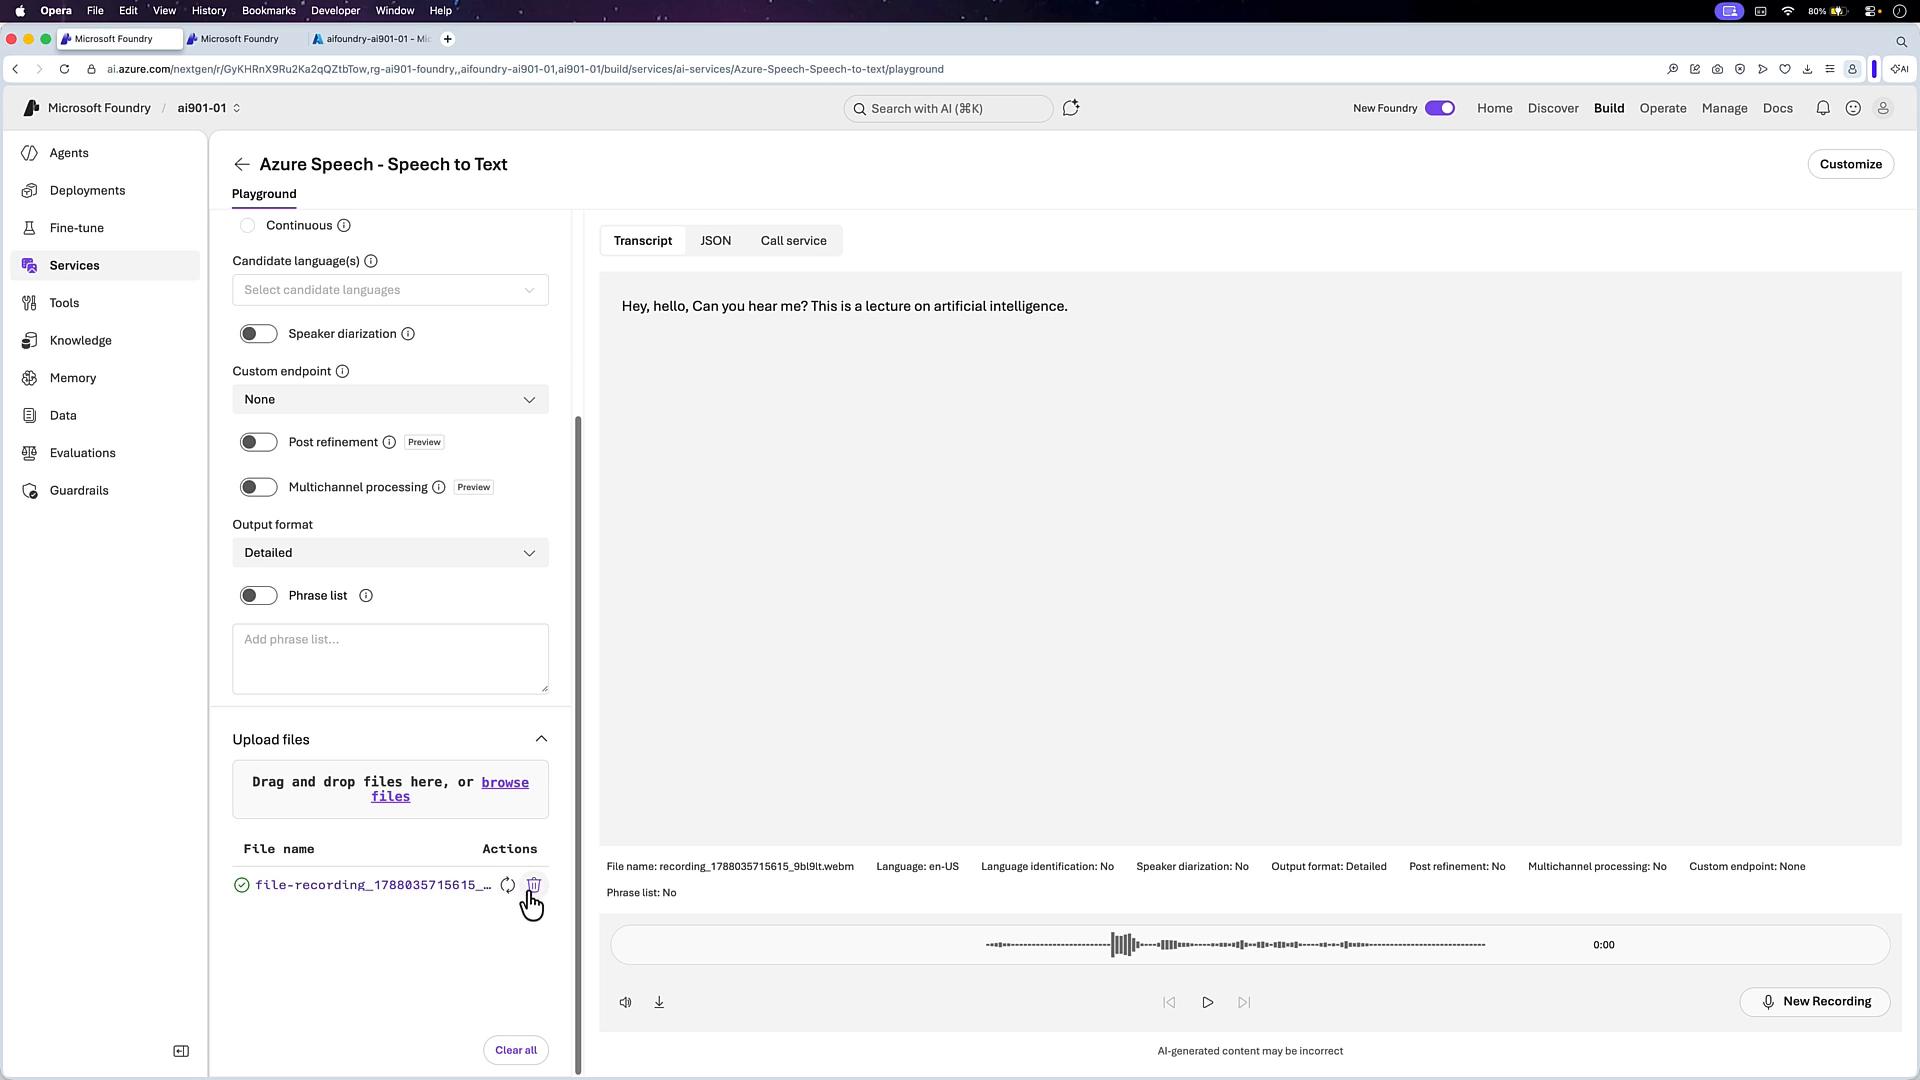Show info for Phrase list option
The image size is (1920, 1080).
tap(366, 596)
